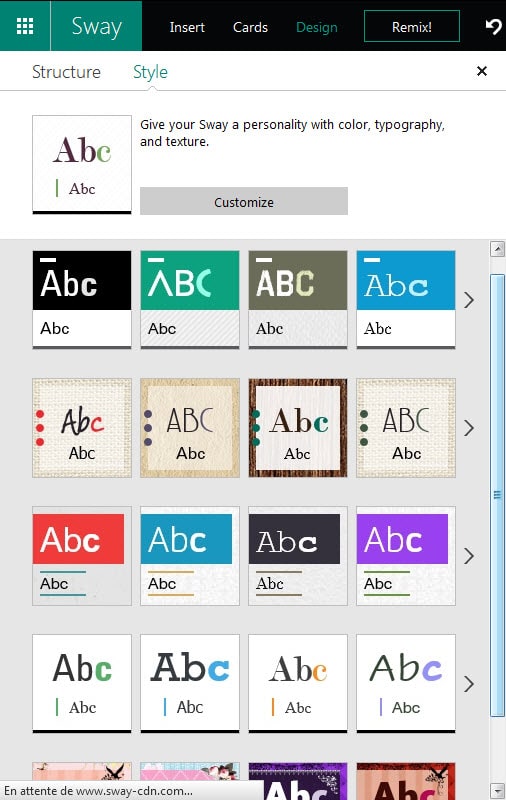The image size is (506, 800).
Task: Apply white style with lavender accent letter
Action: (x=406, y=684)
